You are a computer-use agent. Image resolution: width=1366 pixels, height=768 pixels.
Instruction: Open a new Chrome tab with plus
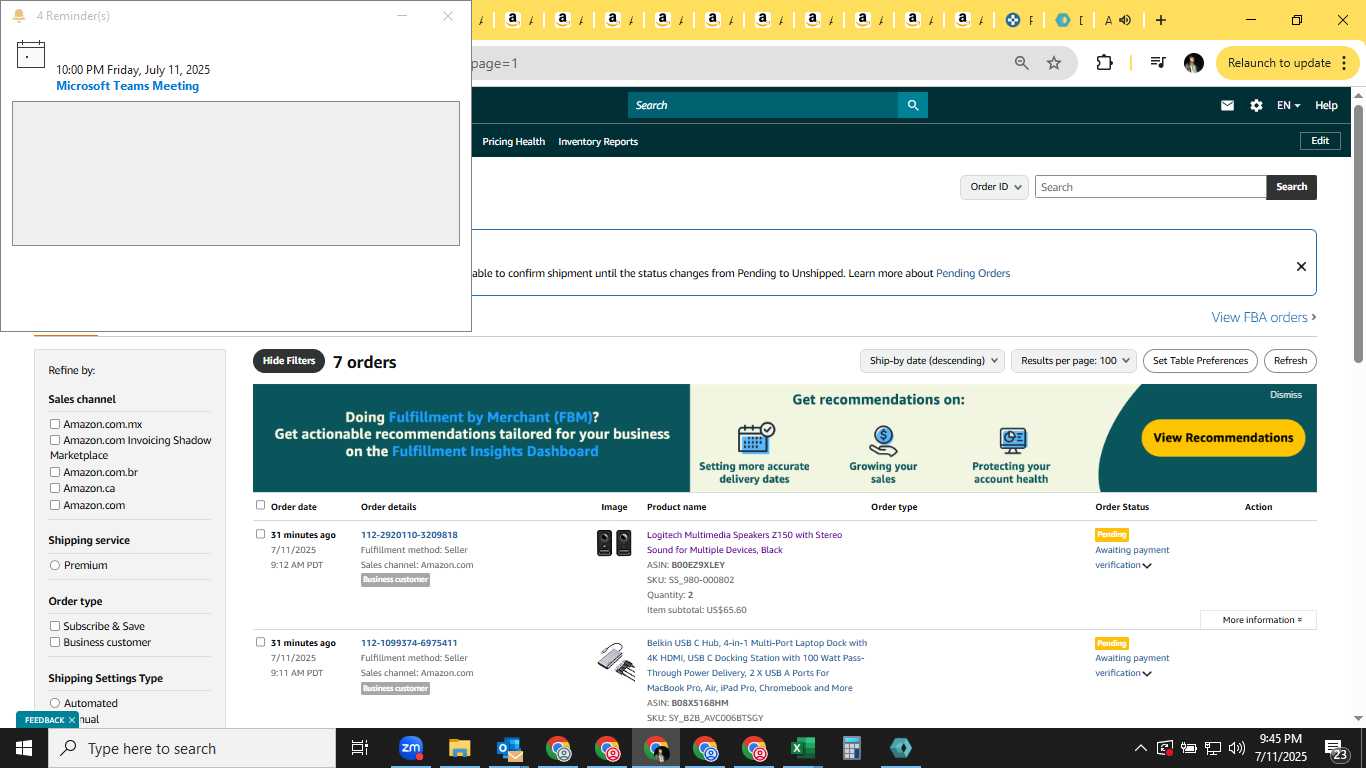click(x=1161, y=20)
